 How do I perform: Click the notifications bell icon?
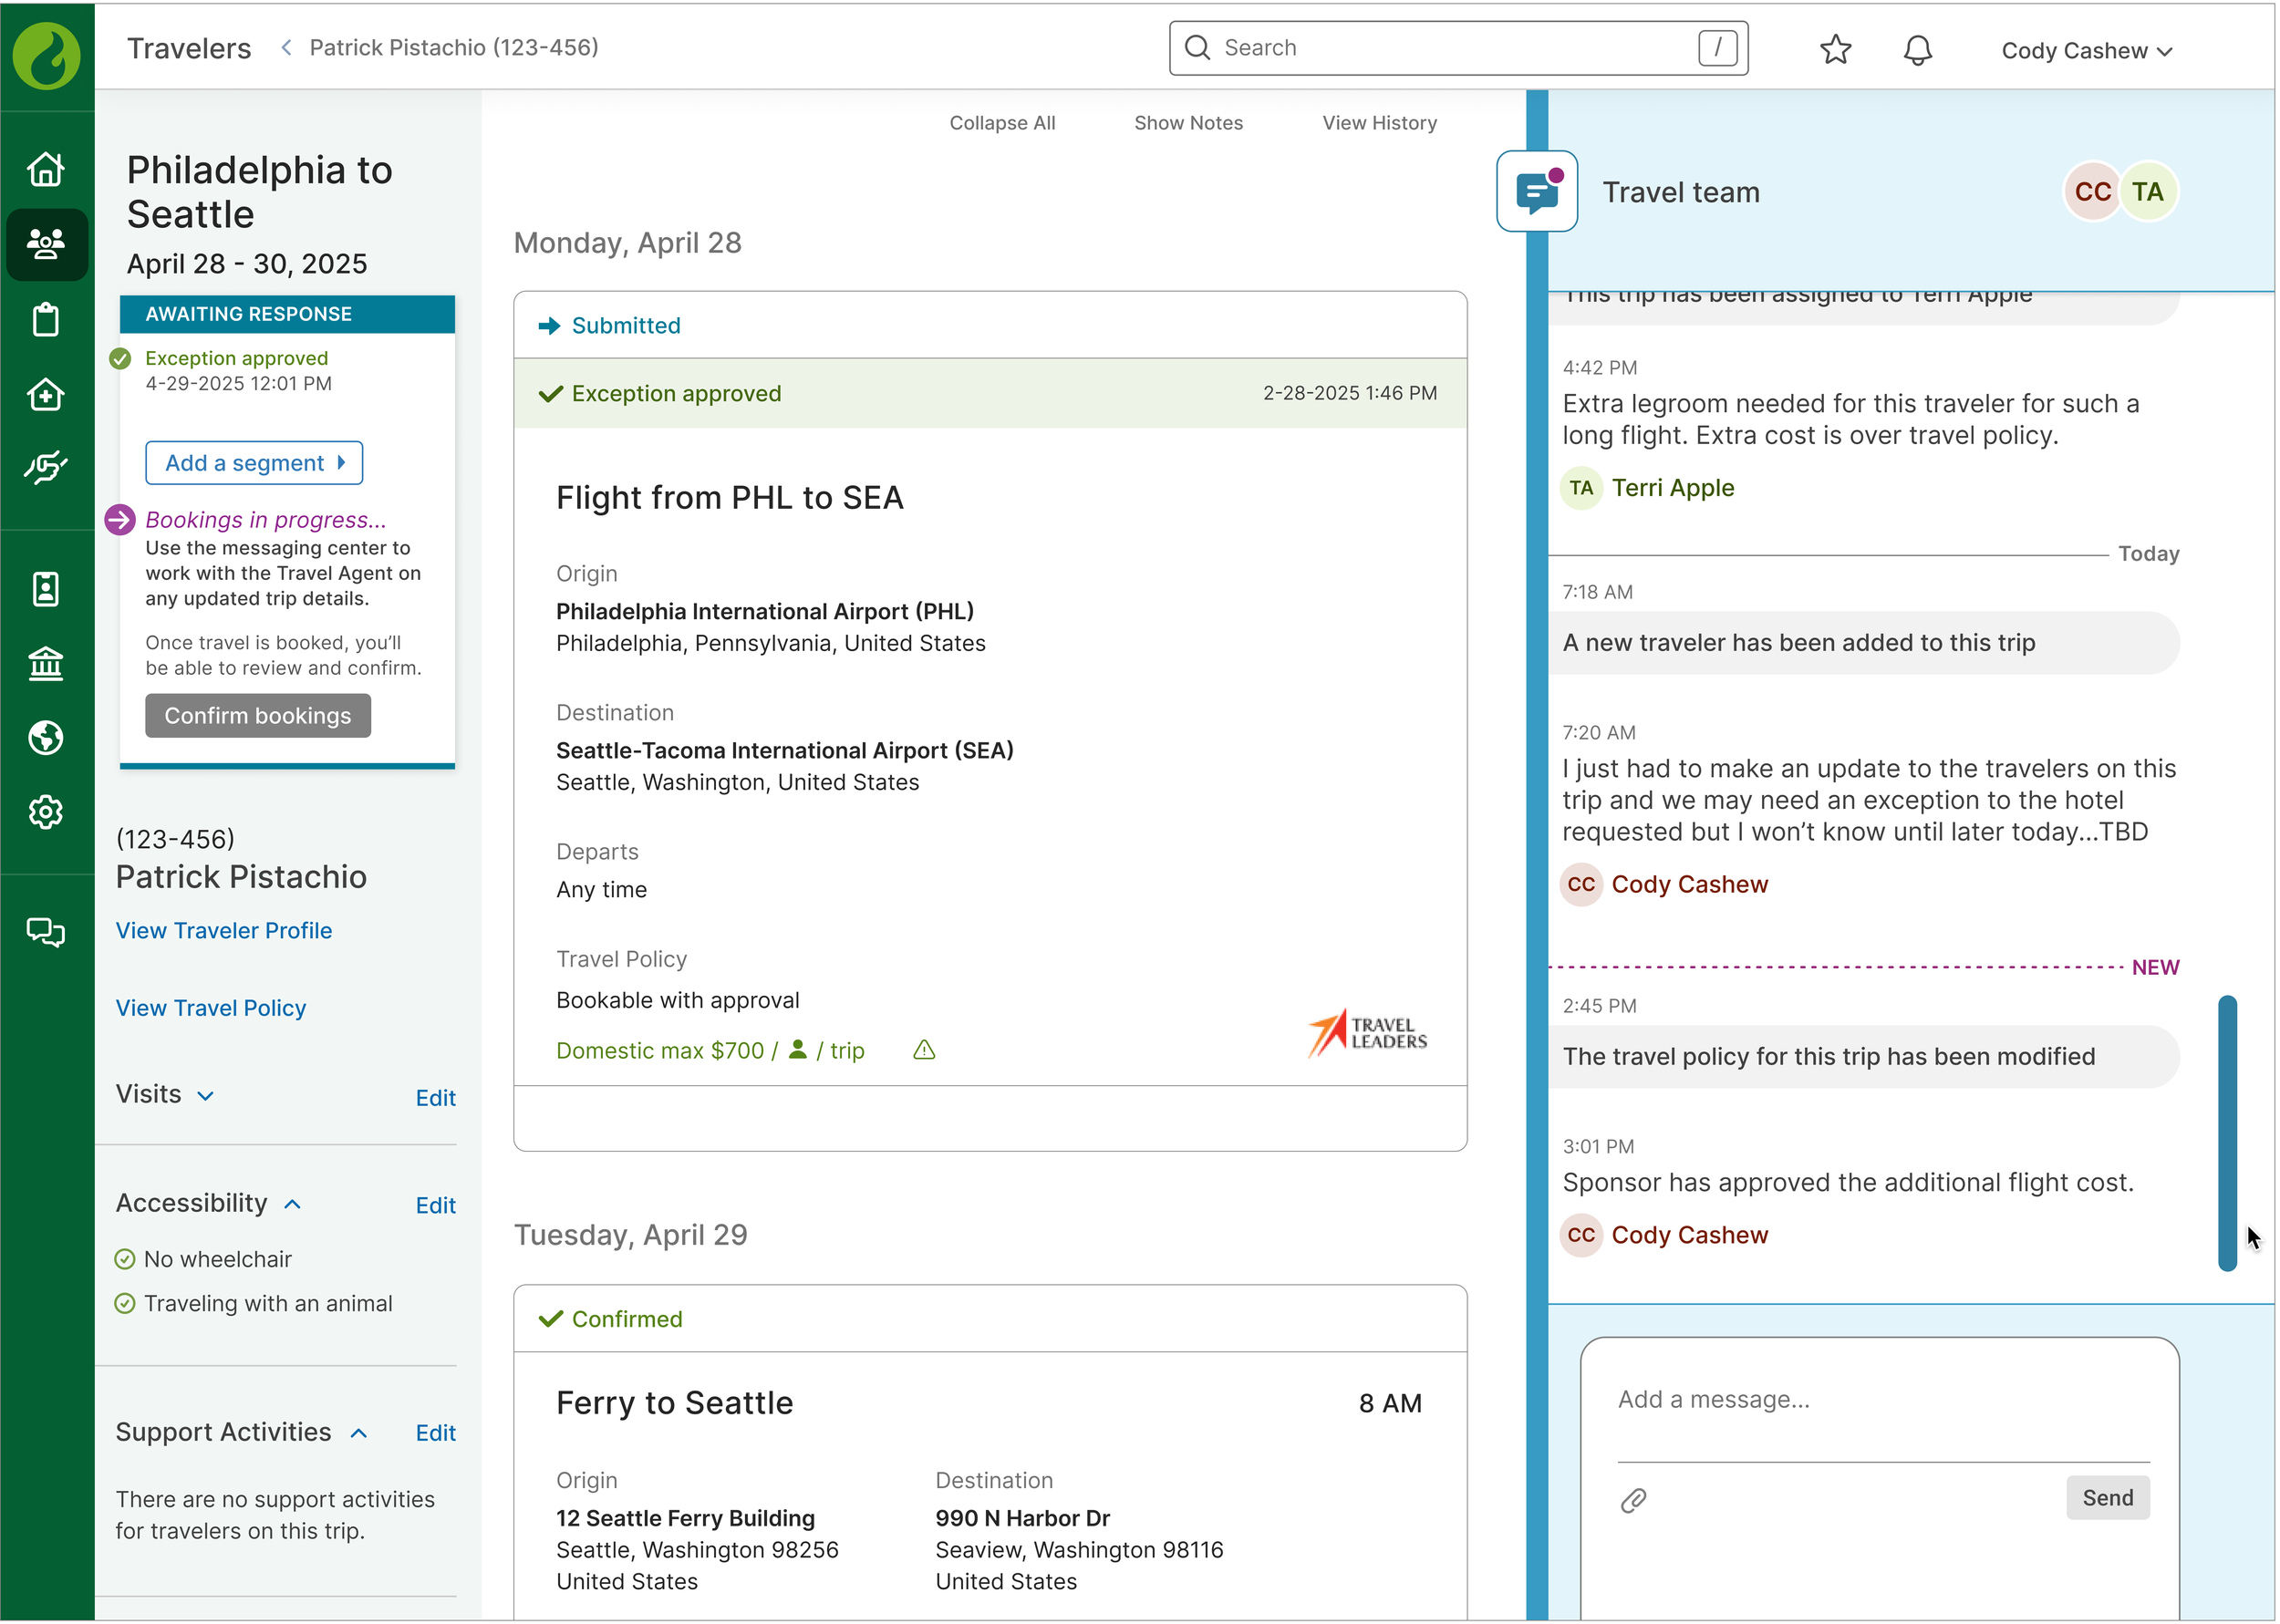pyautogui.click(x=1920, y=50)
